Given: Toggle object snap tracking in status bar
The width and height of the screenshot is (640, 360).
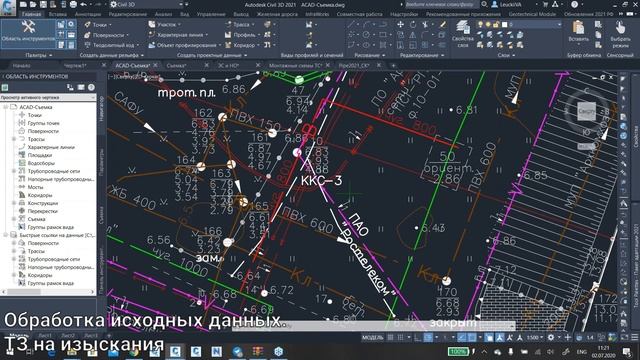Looking at the screenshot, I should click(461, 338).
